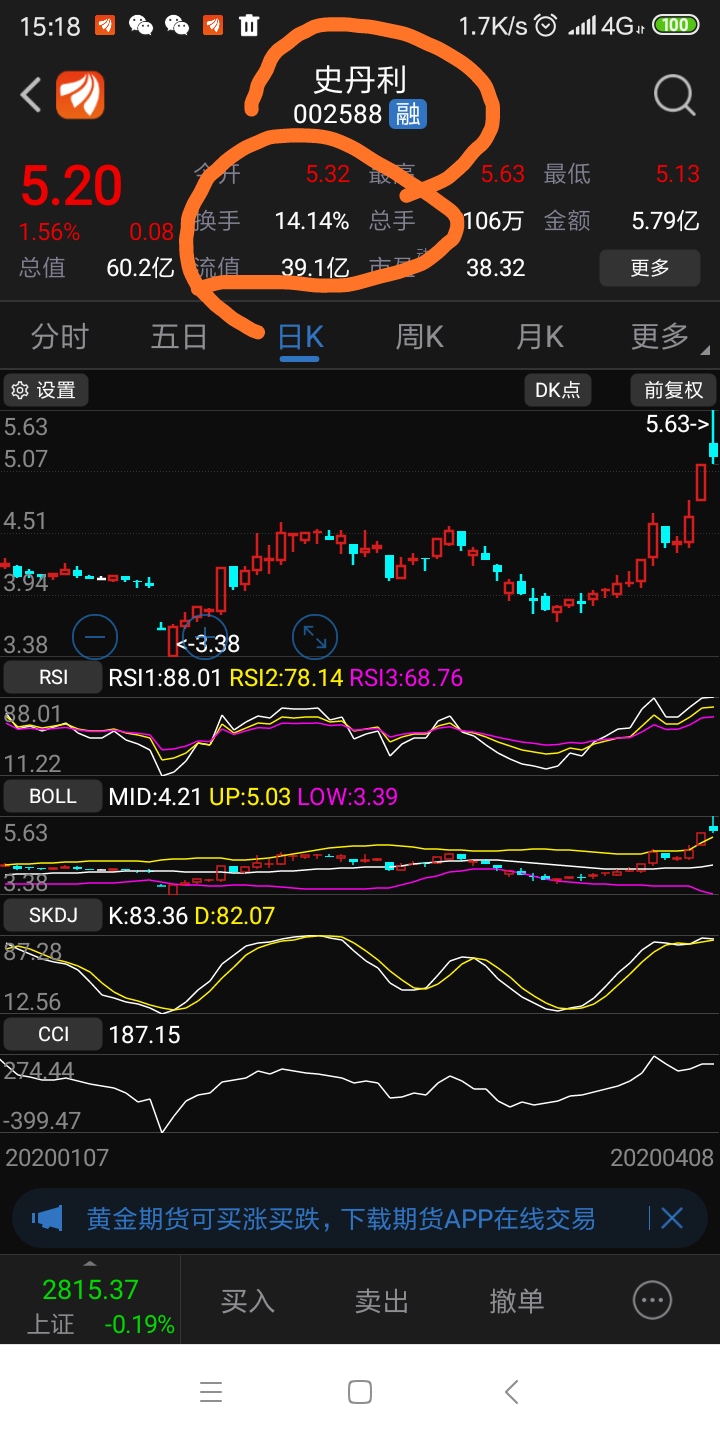Tap amount value 5.79亿
This screenshot has height=1440, width=720.
pyautogui.click(x=665, y=220)
